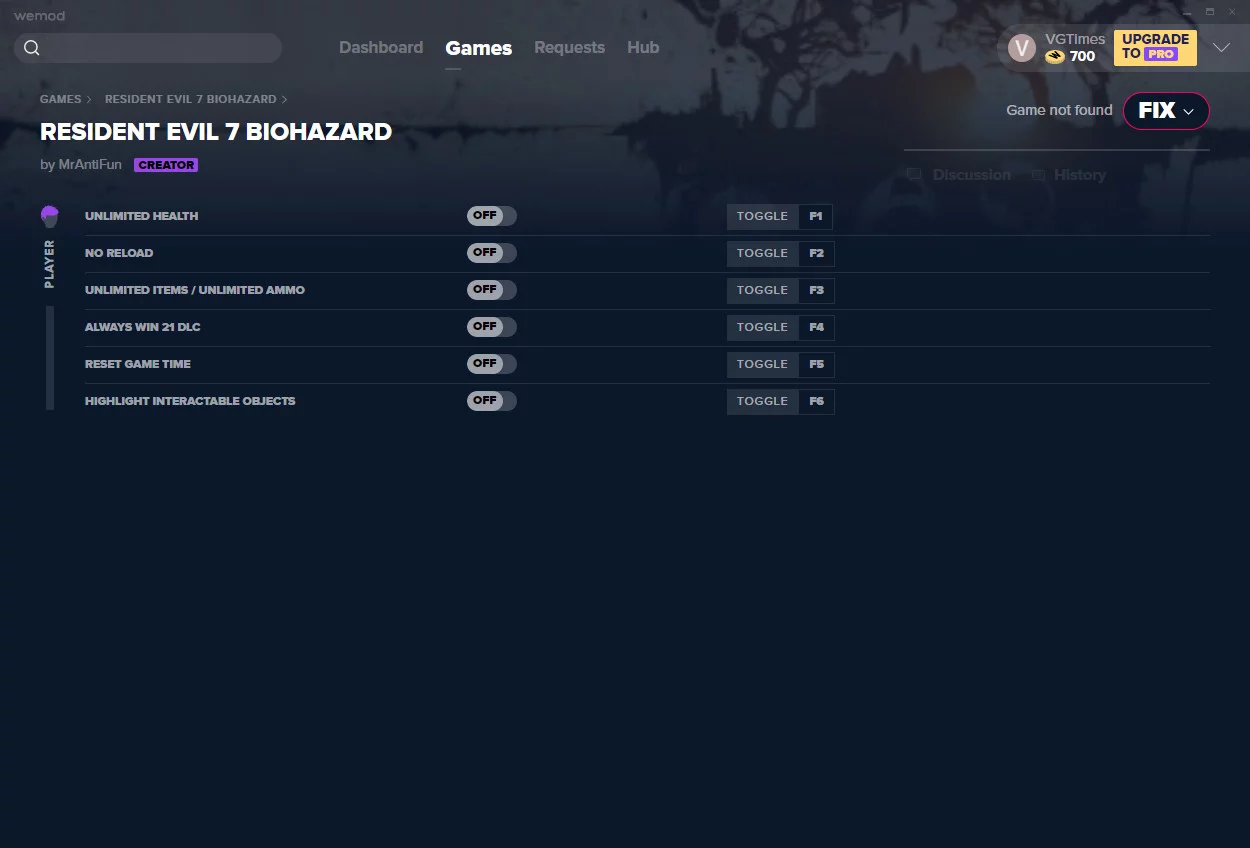Click the HIGHLIGHT INTERACTABLE OBJECTS label
This screenshot has width=1250, height=848.
click(190, 401)
